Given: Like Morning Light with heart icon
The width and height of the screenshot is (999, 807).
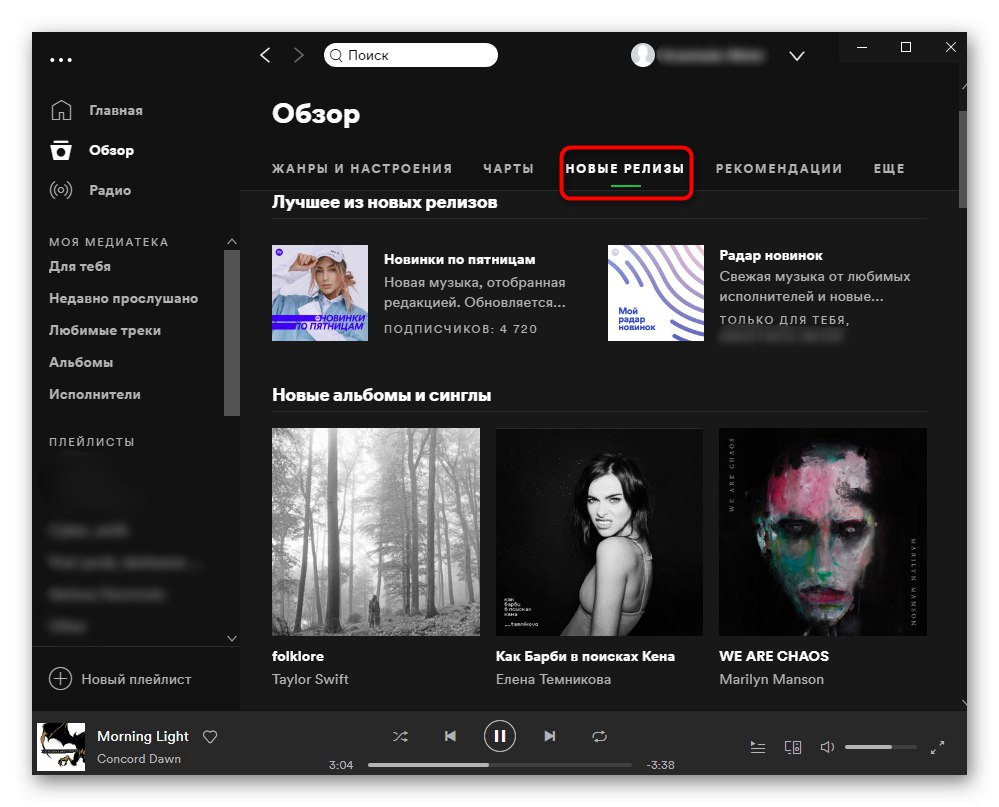Looking at the screenshot, I should (210, 737).
